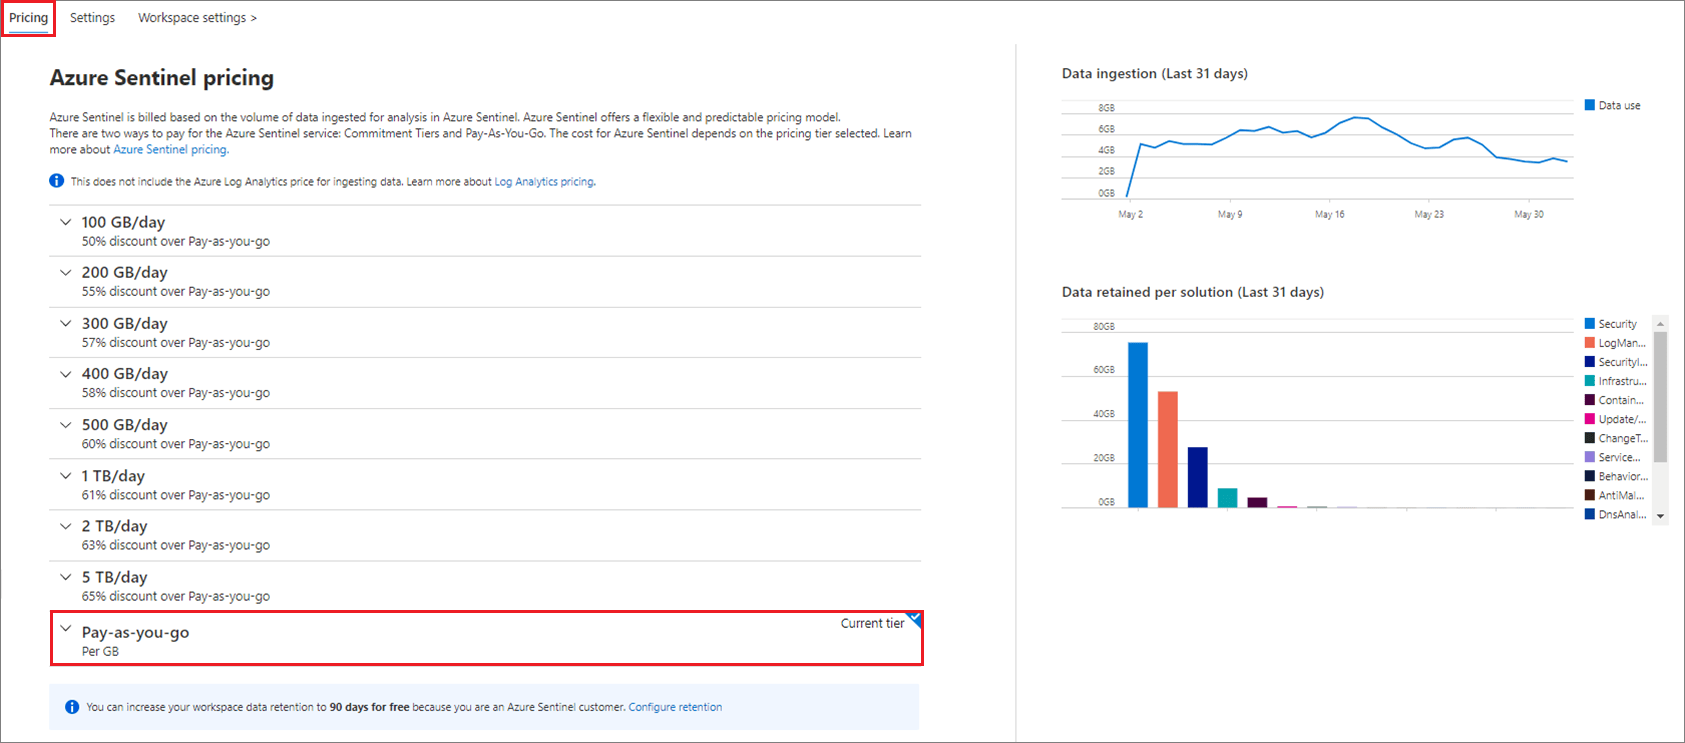Expand the 2 TB/day tier chevron
Screen dimensions: 1685x743
pos(66,526)
